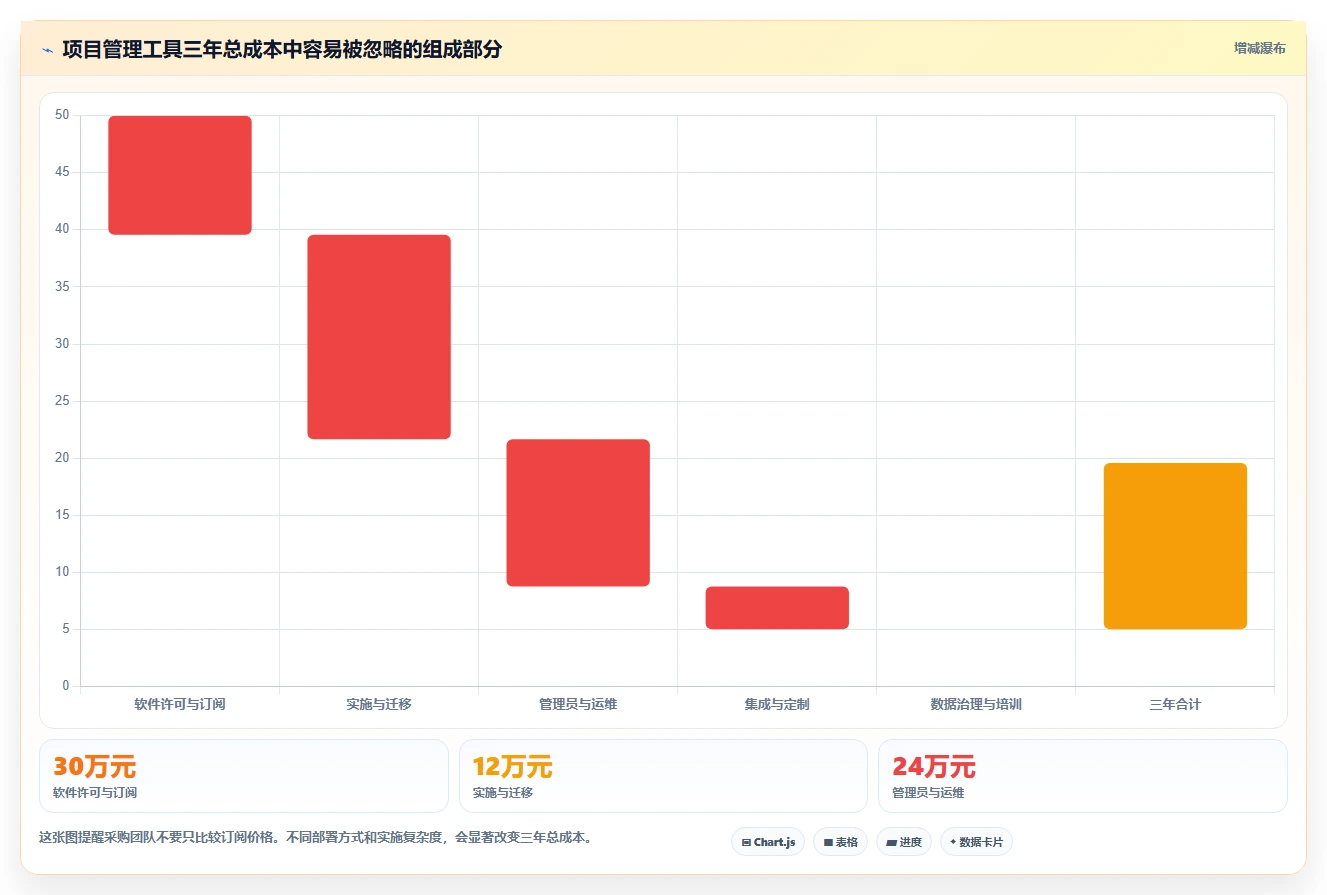Select the small red 集成与定制 bar
Screen dimensions: 1327x895
[777, 608]
